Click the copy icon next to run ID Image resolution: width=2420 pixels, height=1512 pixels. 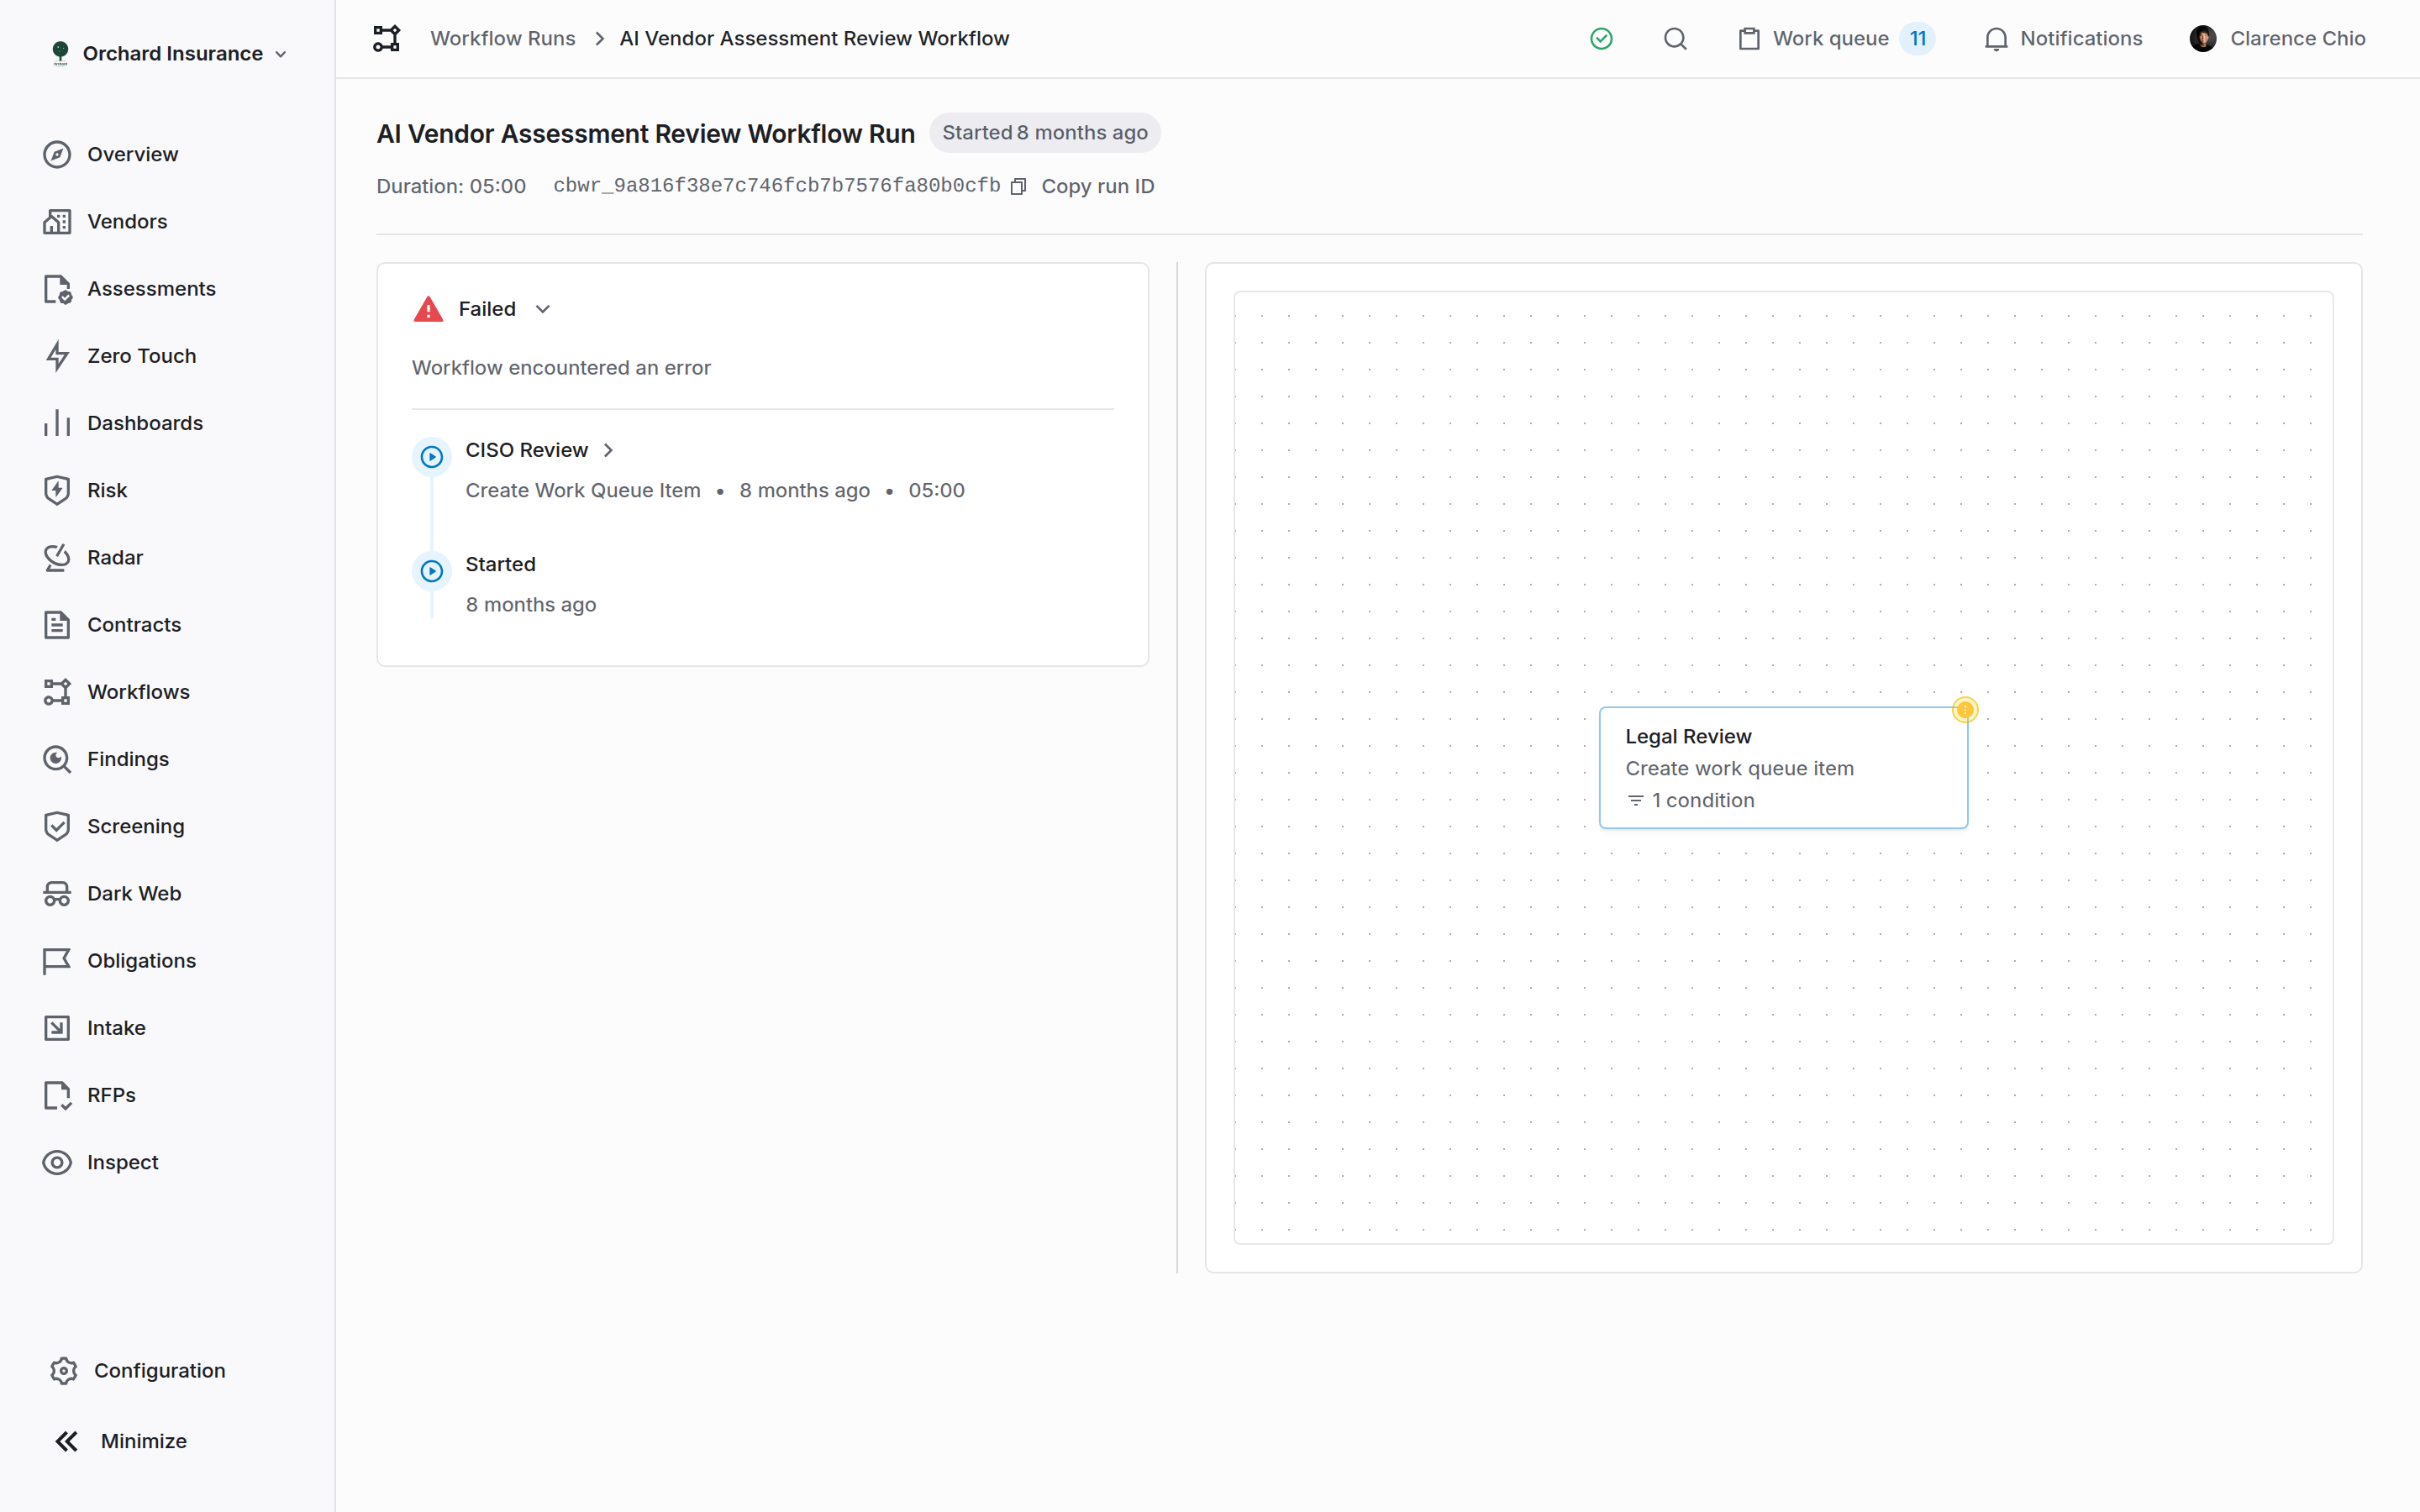[1018, 187]
